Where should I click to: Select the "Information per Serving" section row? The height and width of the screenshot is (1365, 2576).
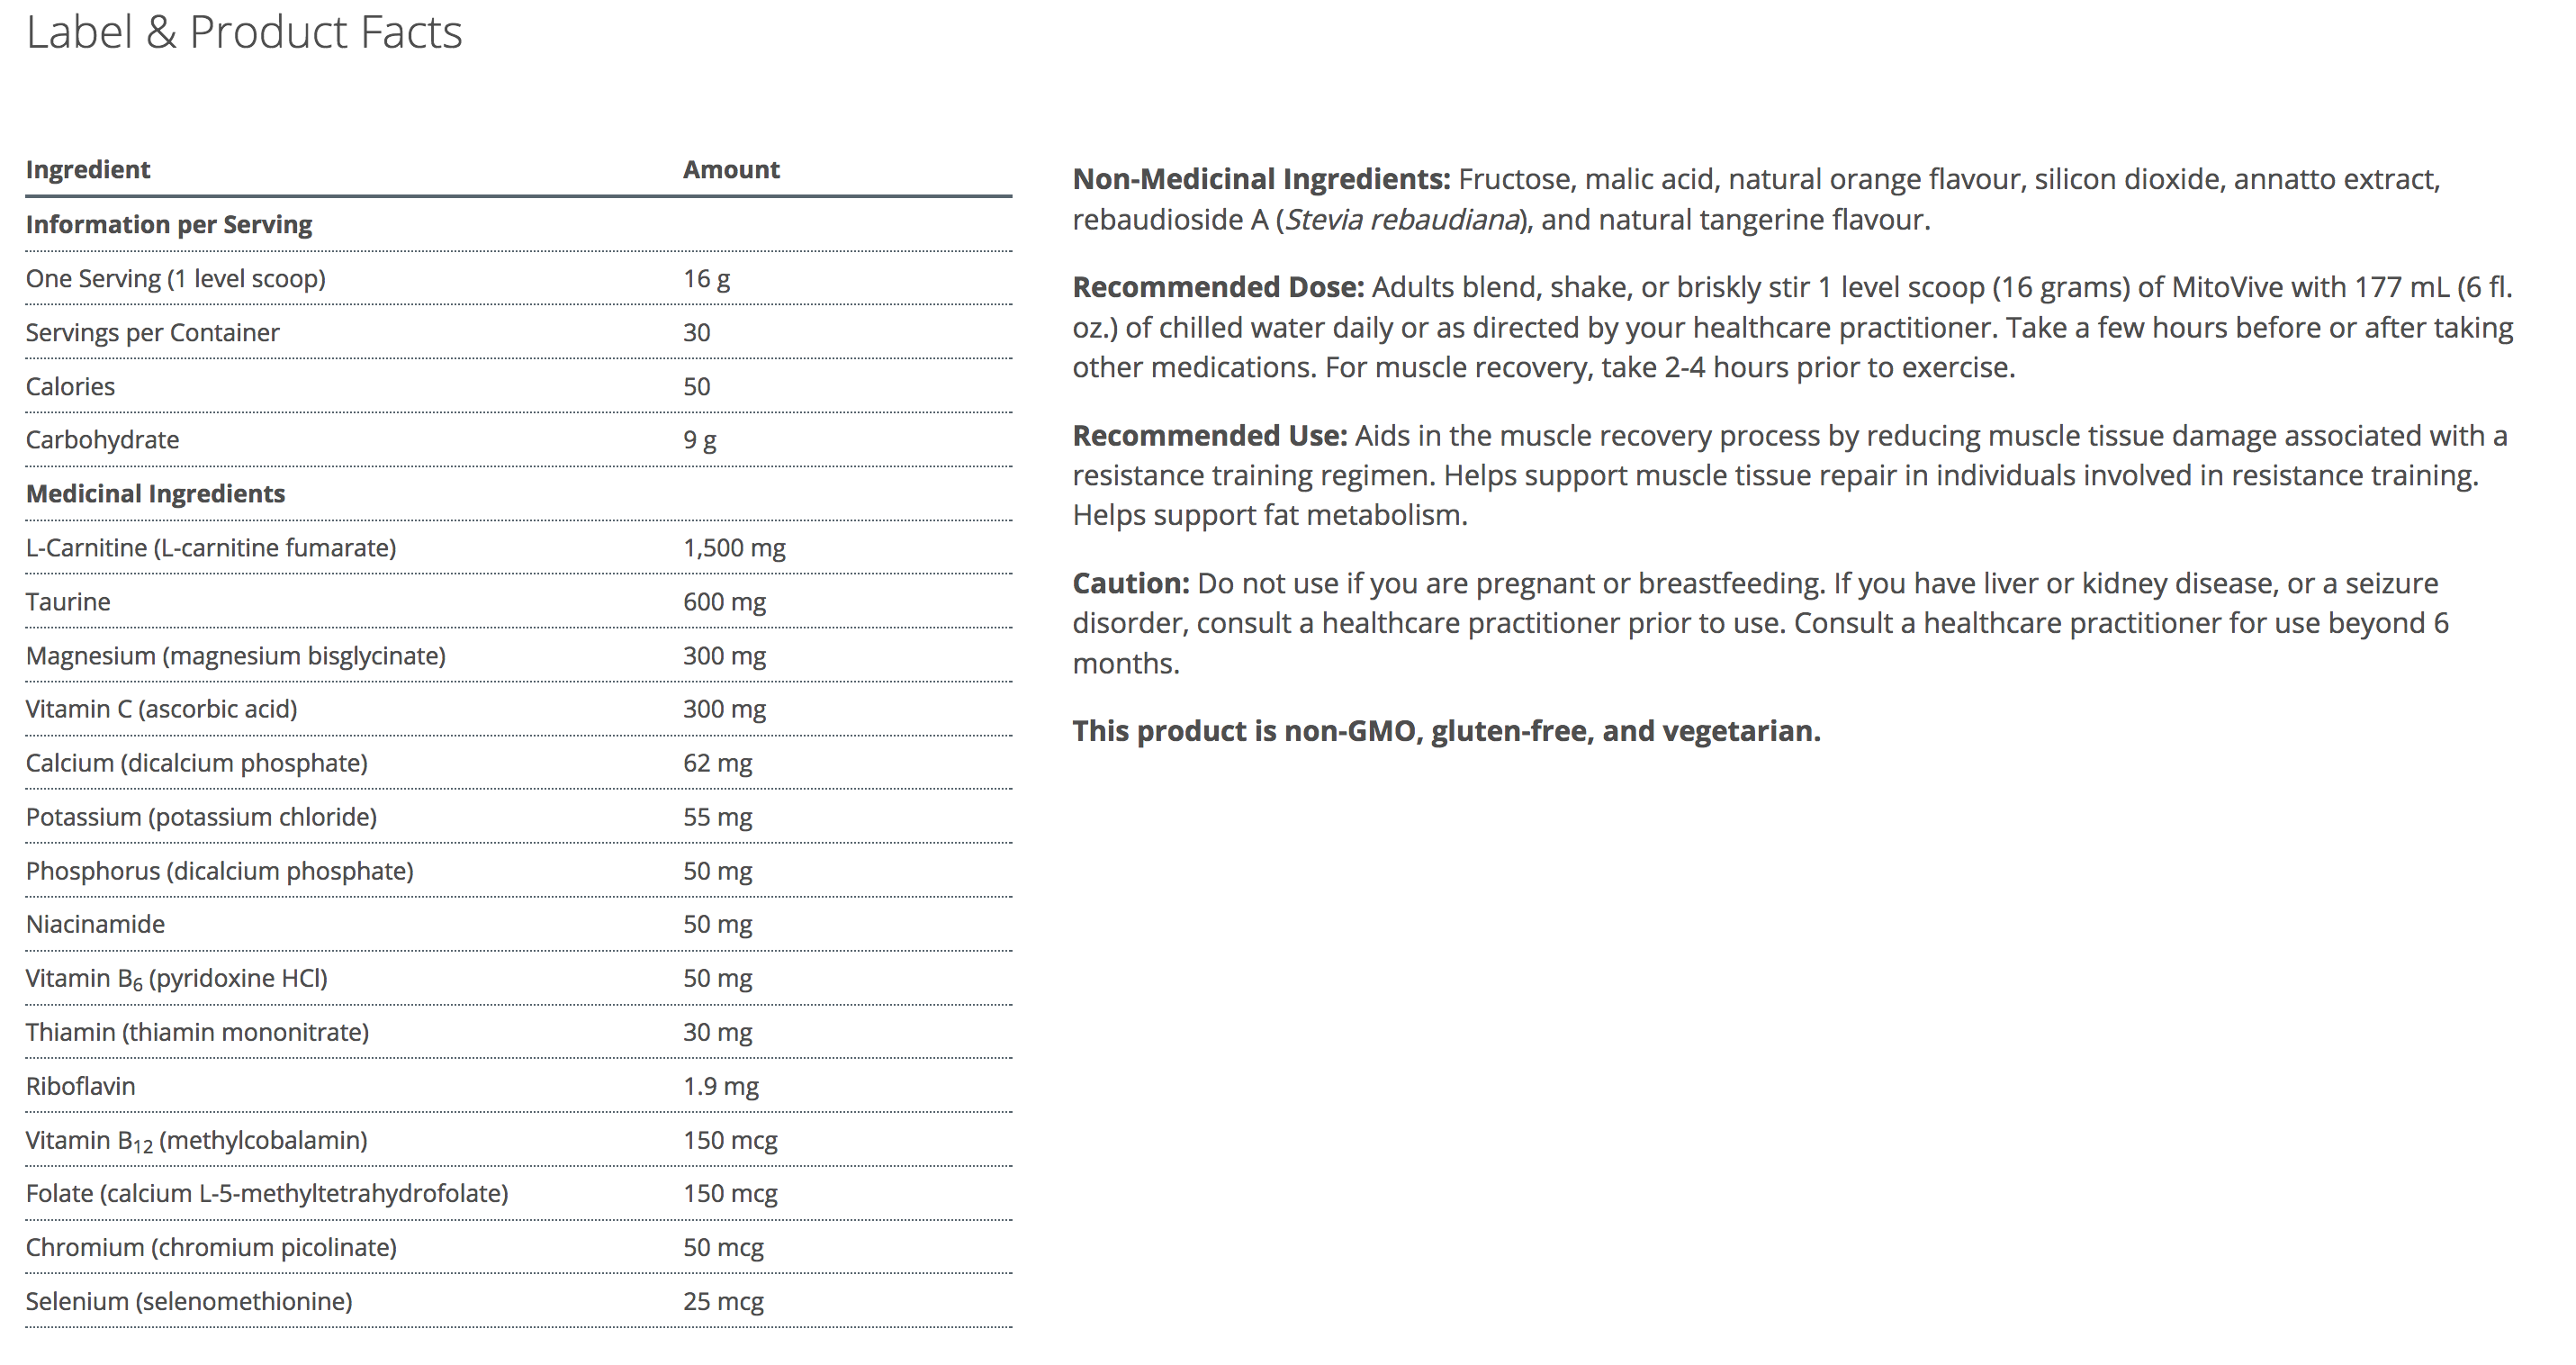(x=169, y=225)
